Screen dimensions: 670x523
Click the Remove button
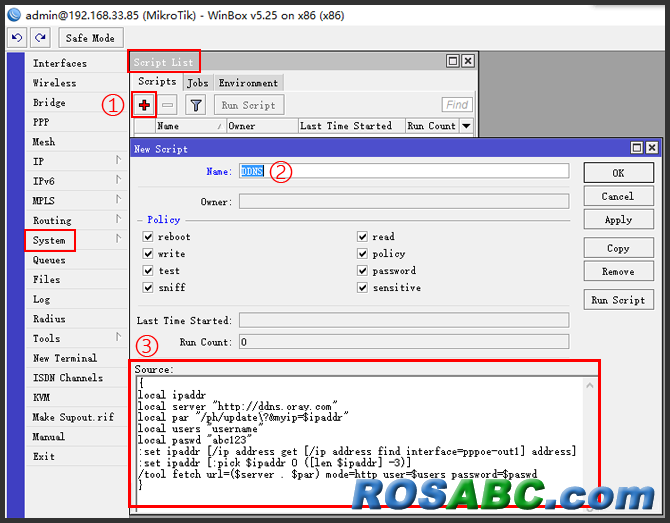click(618, 271)
